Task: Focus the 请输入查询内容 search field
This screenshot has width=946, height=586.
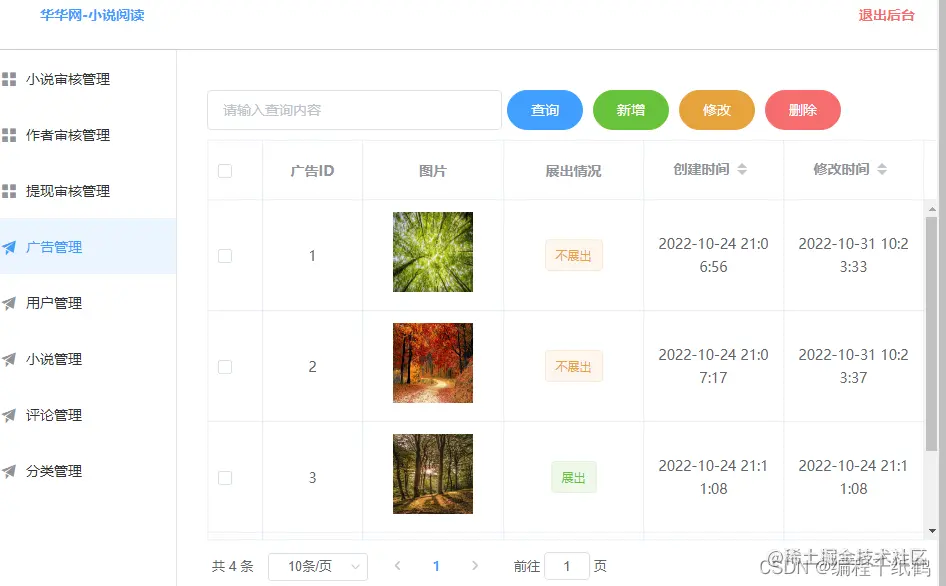Action: (x=354, y=110)
